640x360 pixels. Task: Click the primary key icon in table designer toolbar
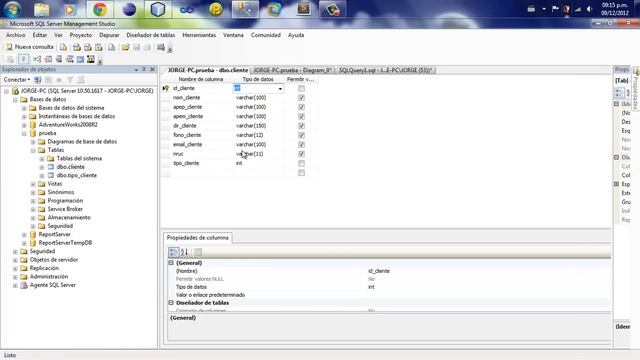24,60
